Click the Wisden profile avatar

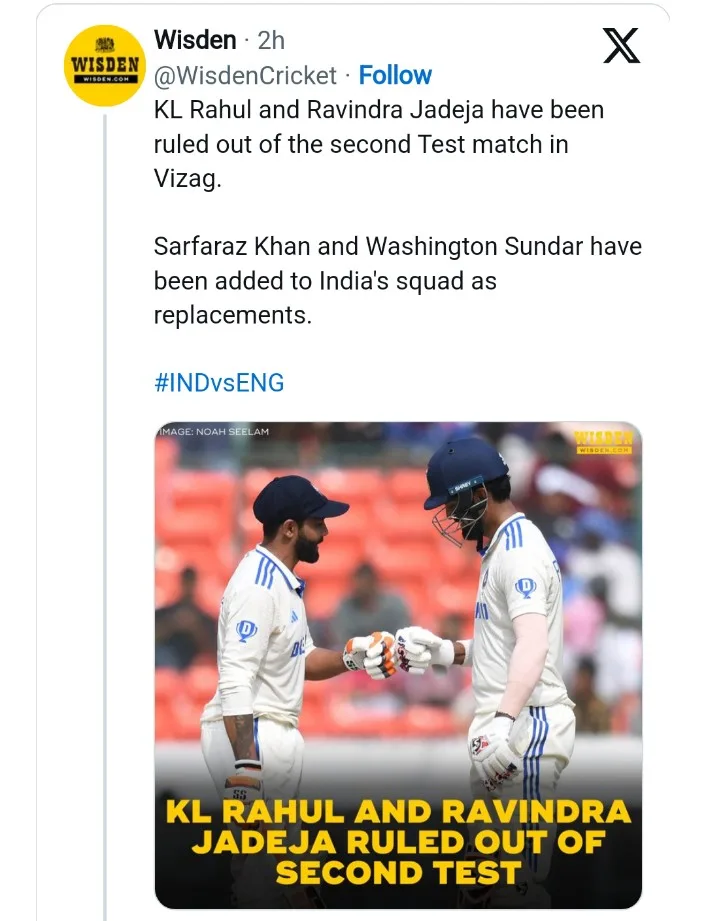click(x=105, y=64)
